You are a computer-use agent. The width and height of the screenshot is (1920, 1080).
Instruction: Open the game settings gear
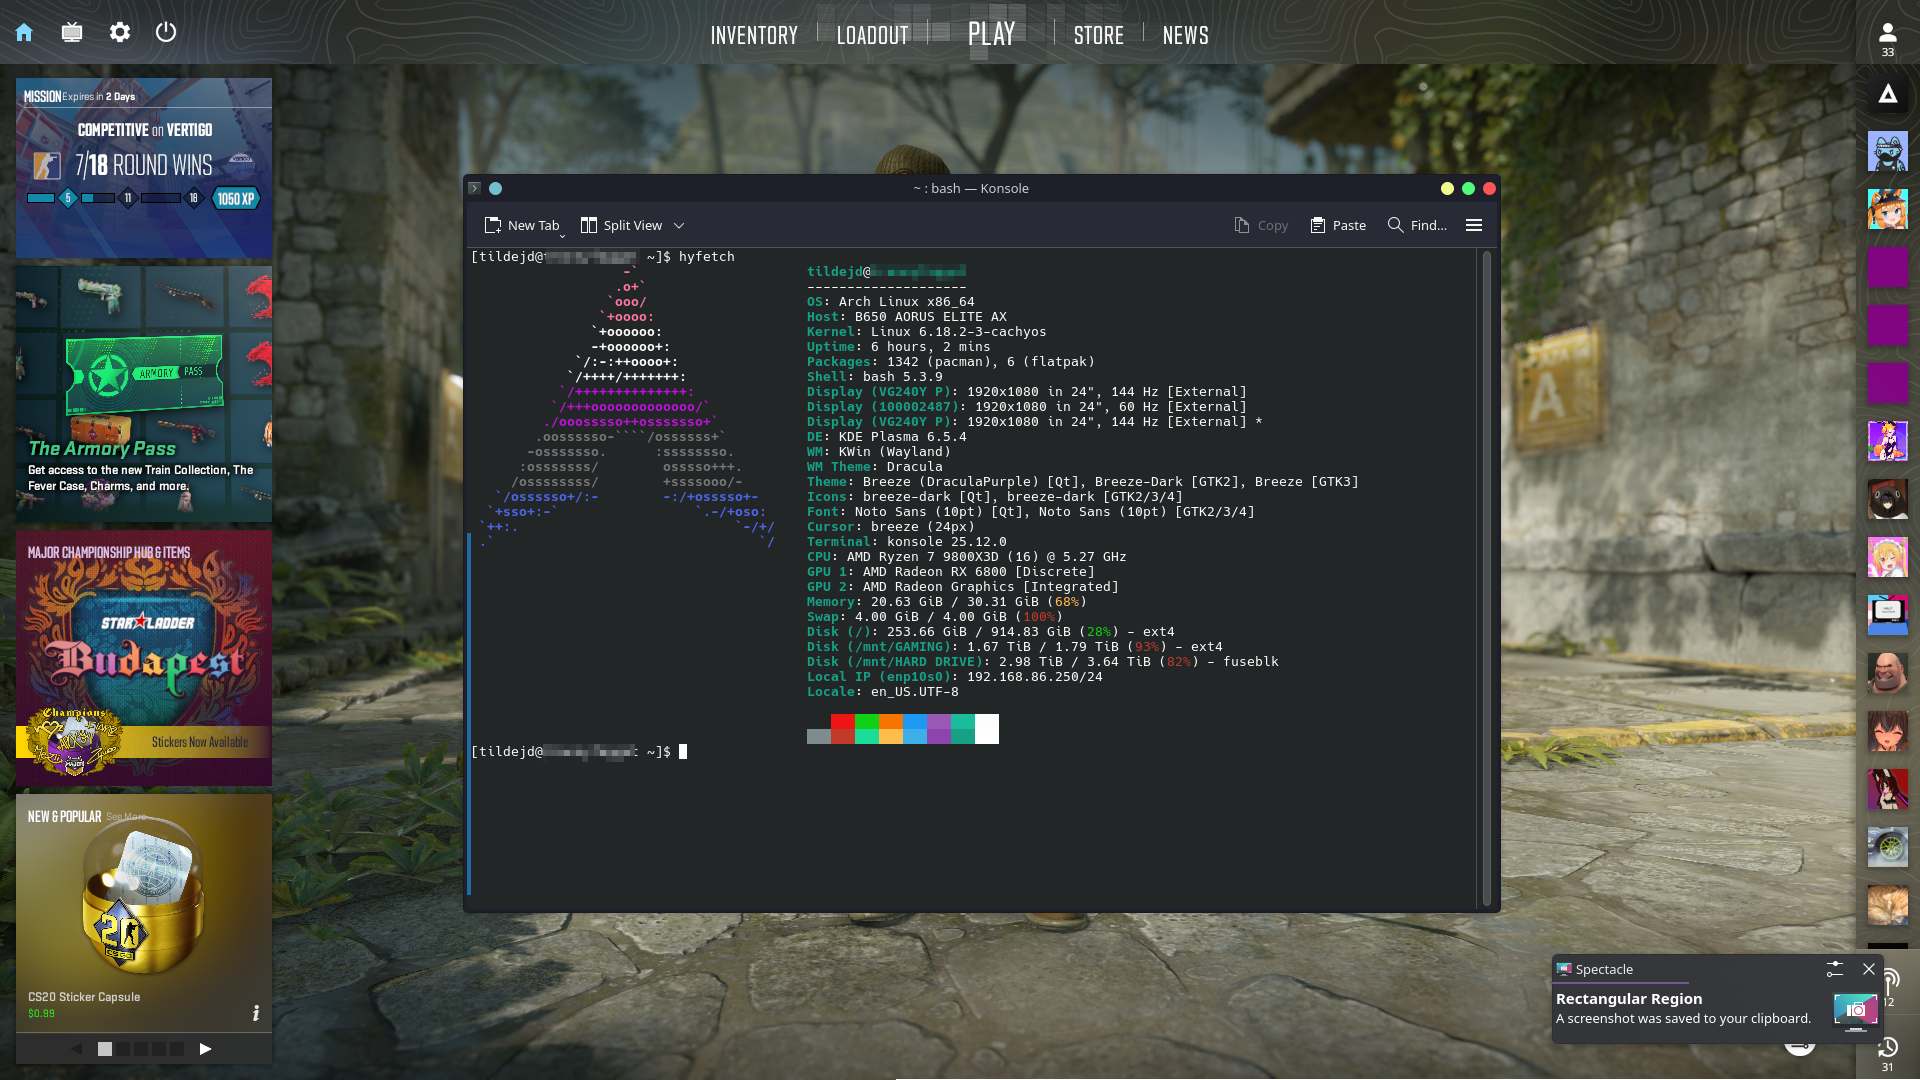tap(120, 32)
